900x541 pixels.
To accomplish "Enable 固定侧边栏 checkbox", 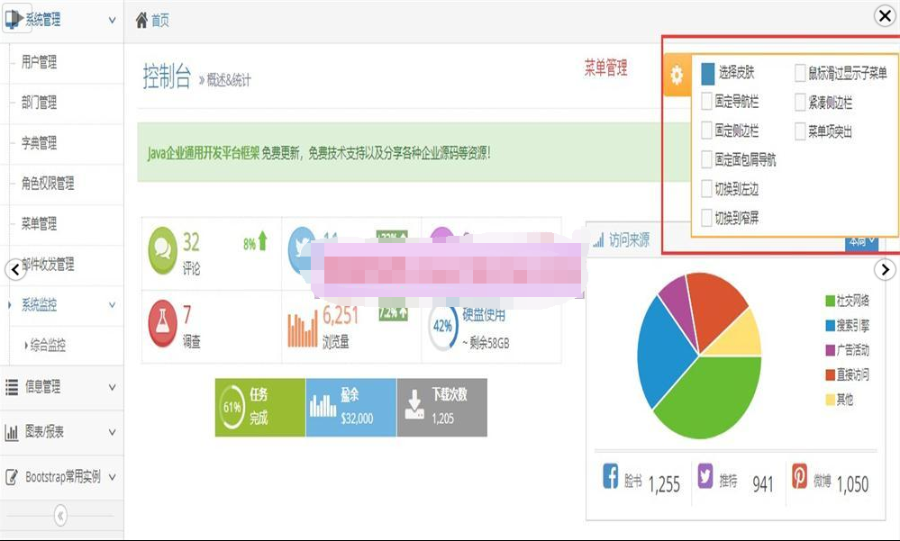I will click(x=707, y=130).
